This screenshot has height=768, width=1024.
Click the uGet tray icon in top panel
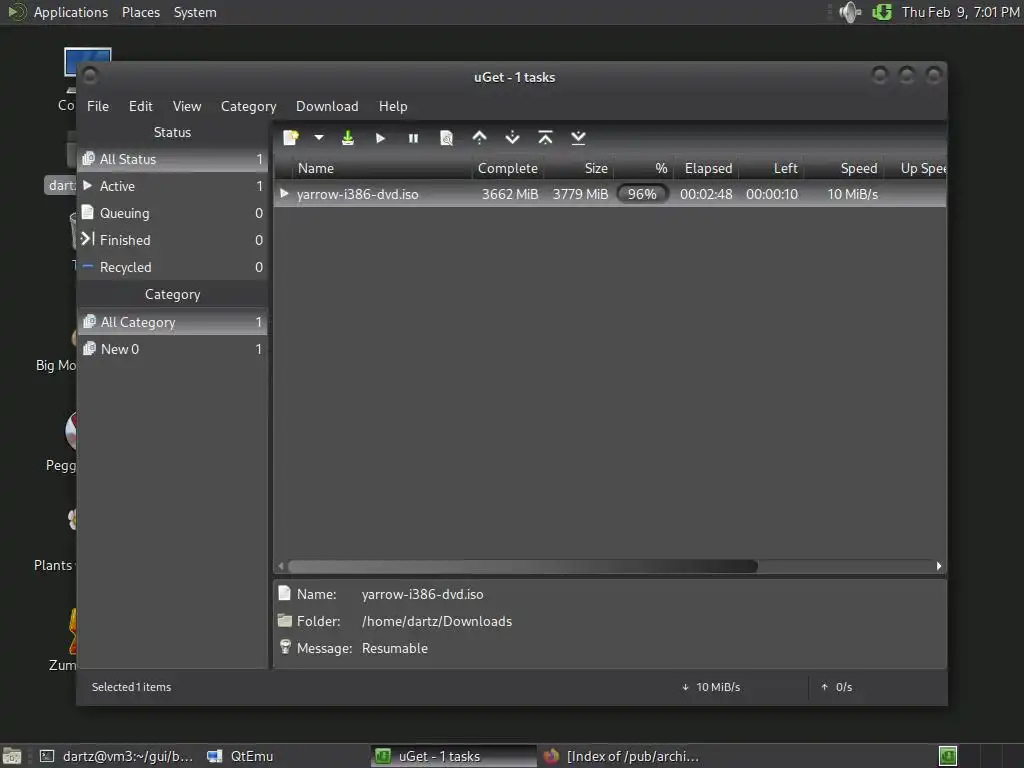point(882,12)
